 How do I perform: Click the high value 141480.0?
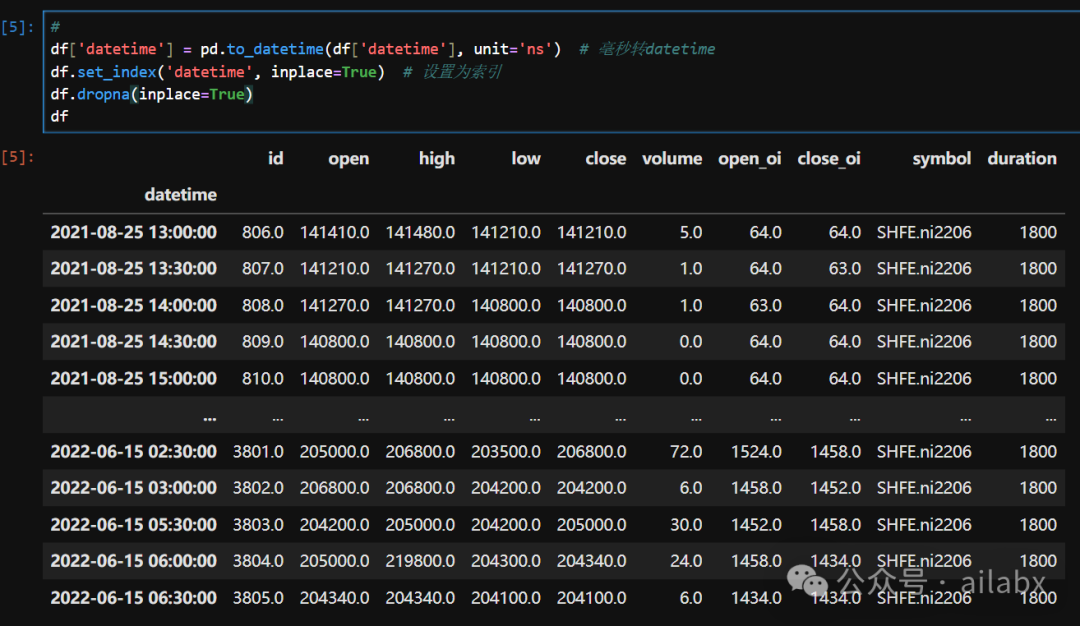420,232
